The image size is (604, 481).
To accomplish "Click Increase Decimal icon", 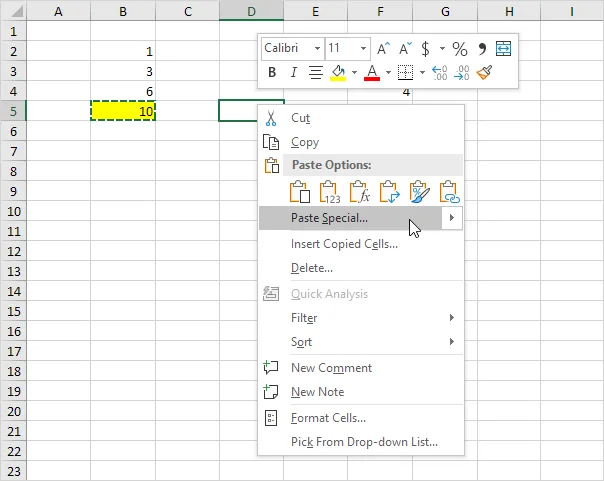I will [x=440, y=73].
